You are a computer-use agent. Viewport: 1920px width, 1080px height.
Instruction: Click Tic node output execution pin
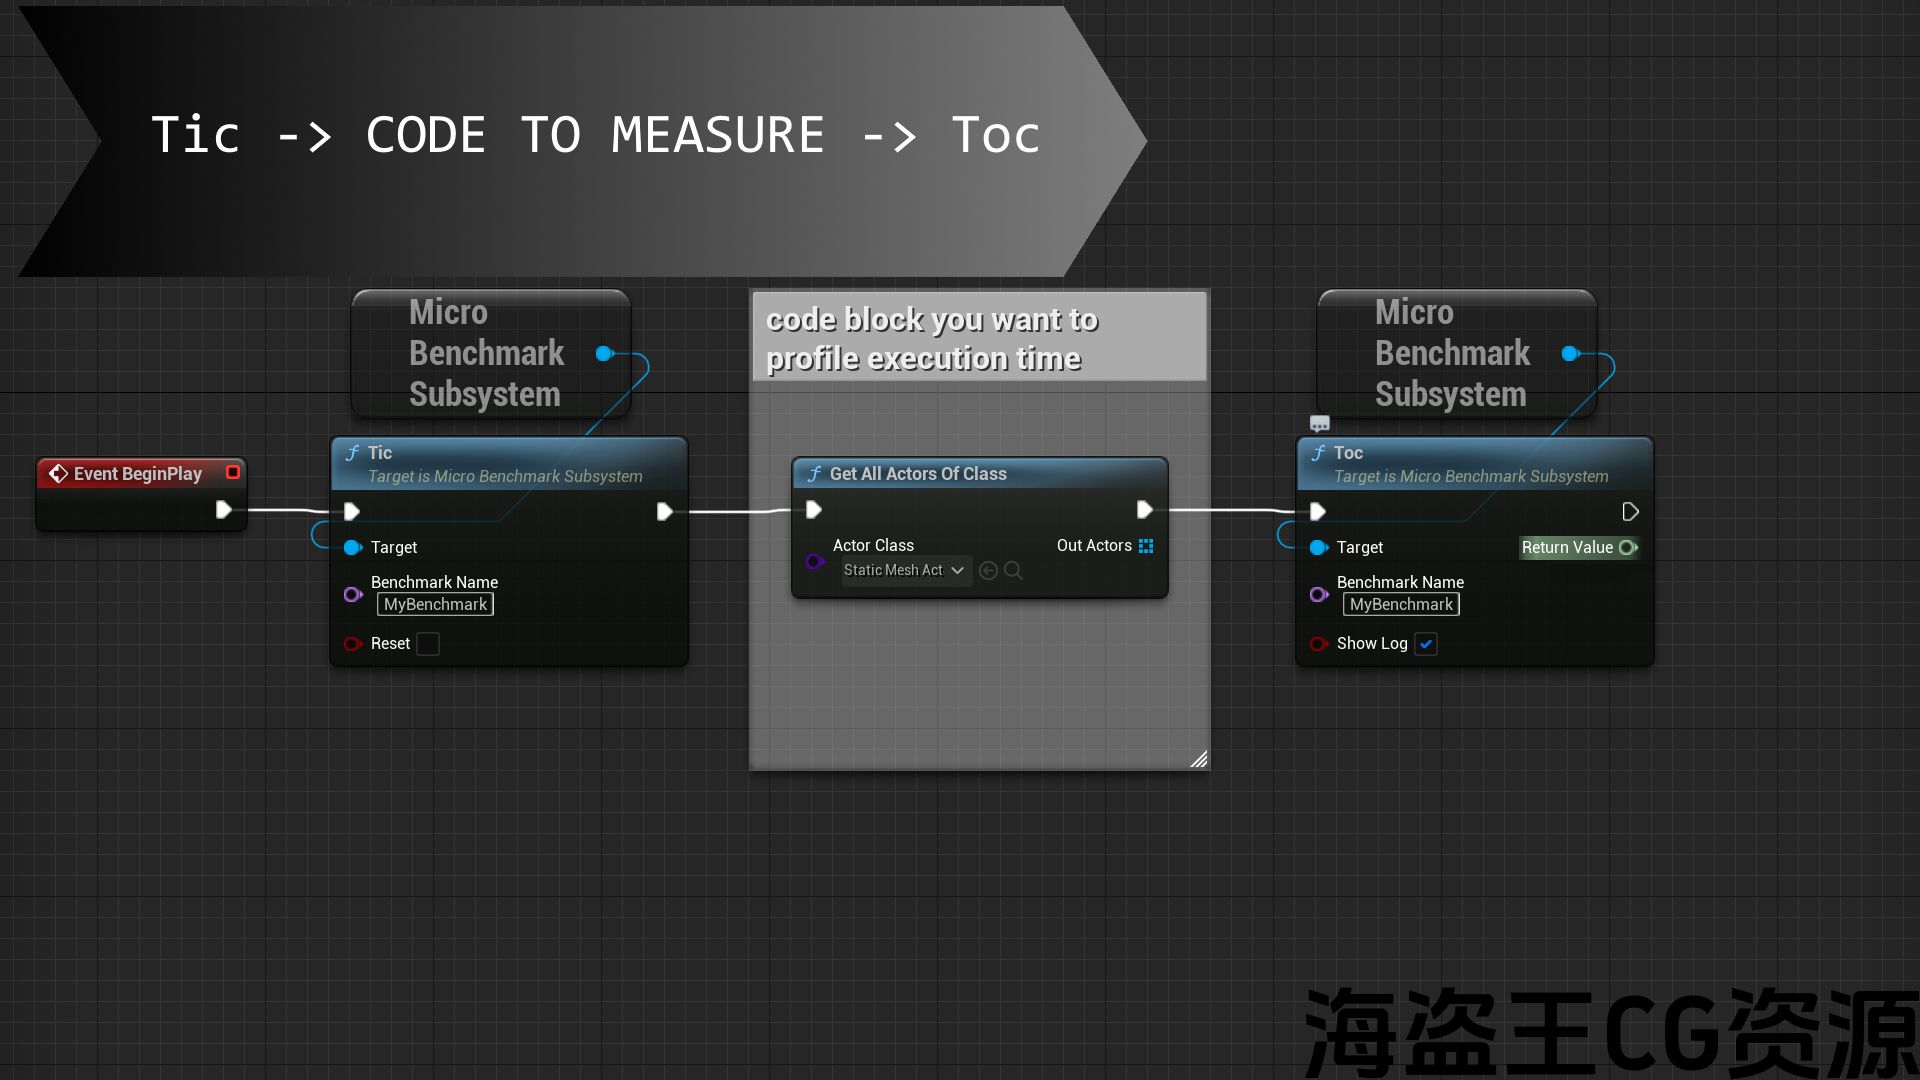point(664,512)
